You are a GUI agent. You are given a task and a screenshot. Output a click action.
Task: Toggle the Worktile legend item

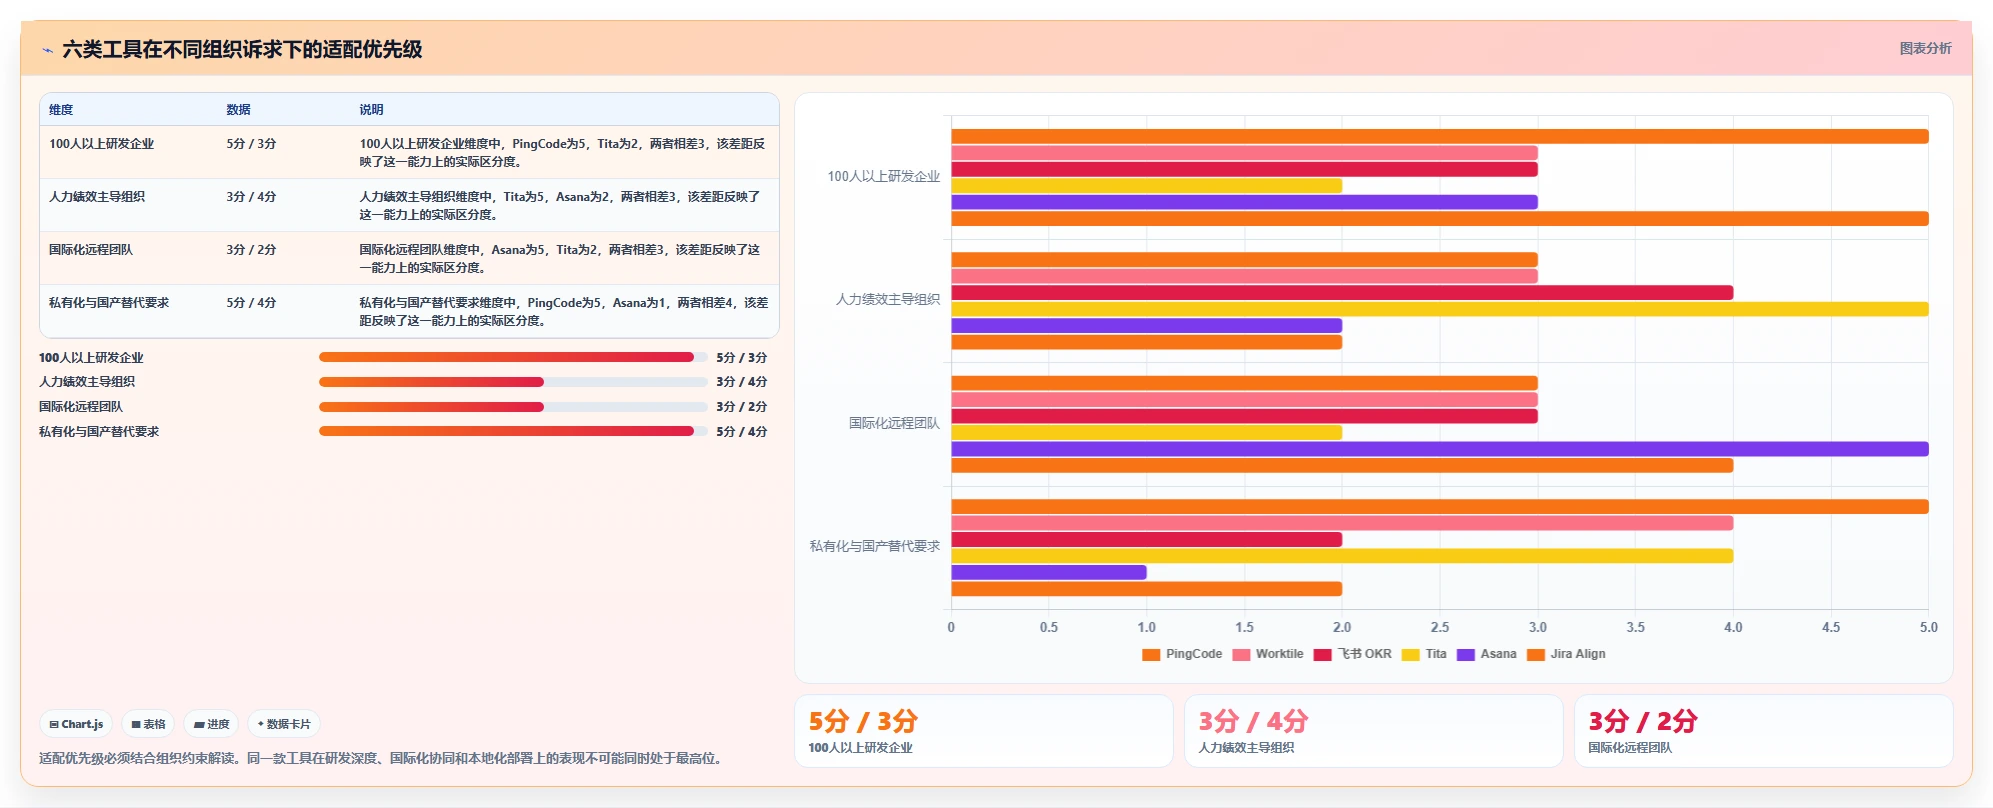click(x=1268, y=654)
